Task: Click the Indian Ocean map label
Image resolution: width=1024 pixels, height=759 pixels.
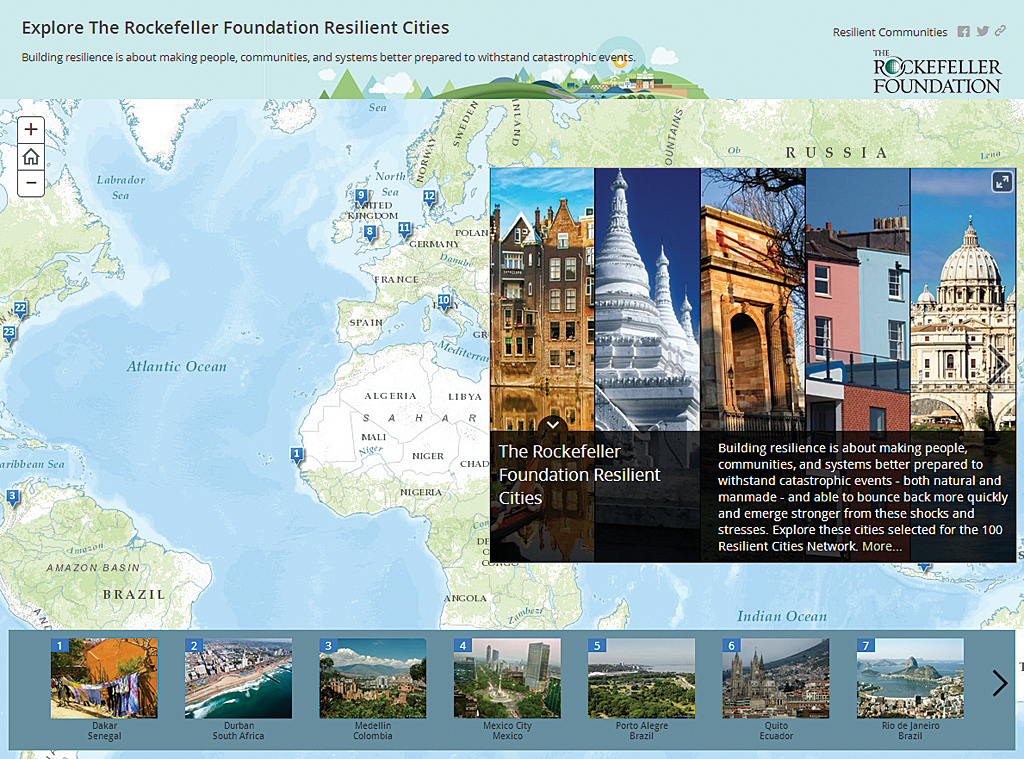Action: click(782, 616)
